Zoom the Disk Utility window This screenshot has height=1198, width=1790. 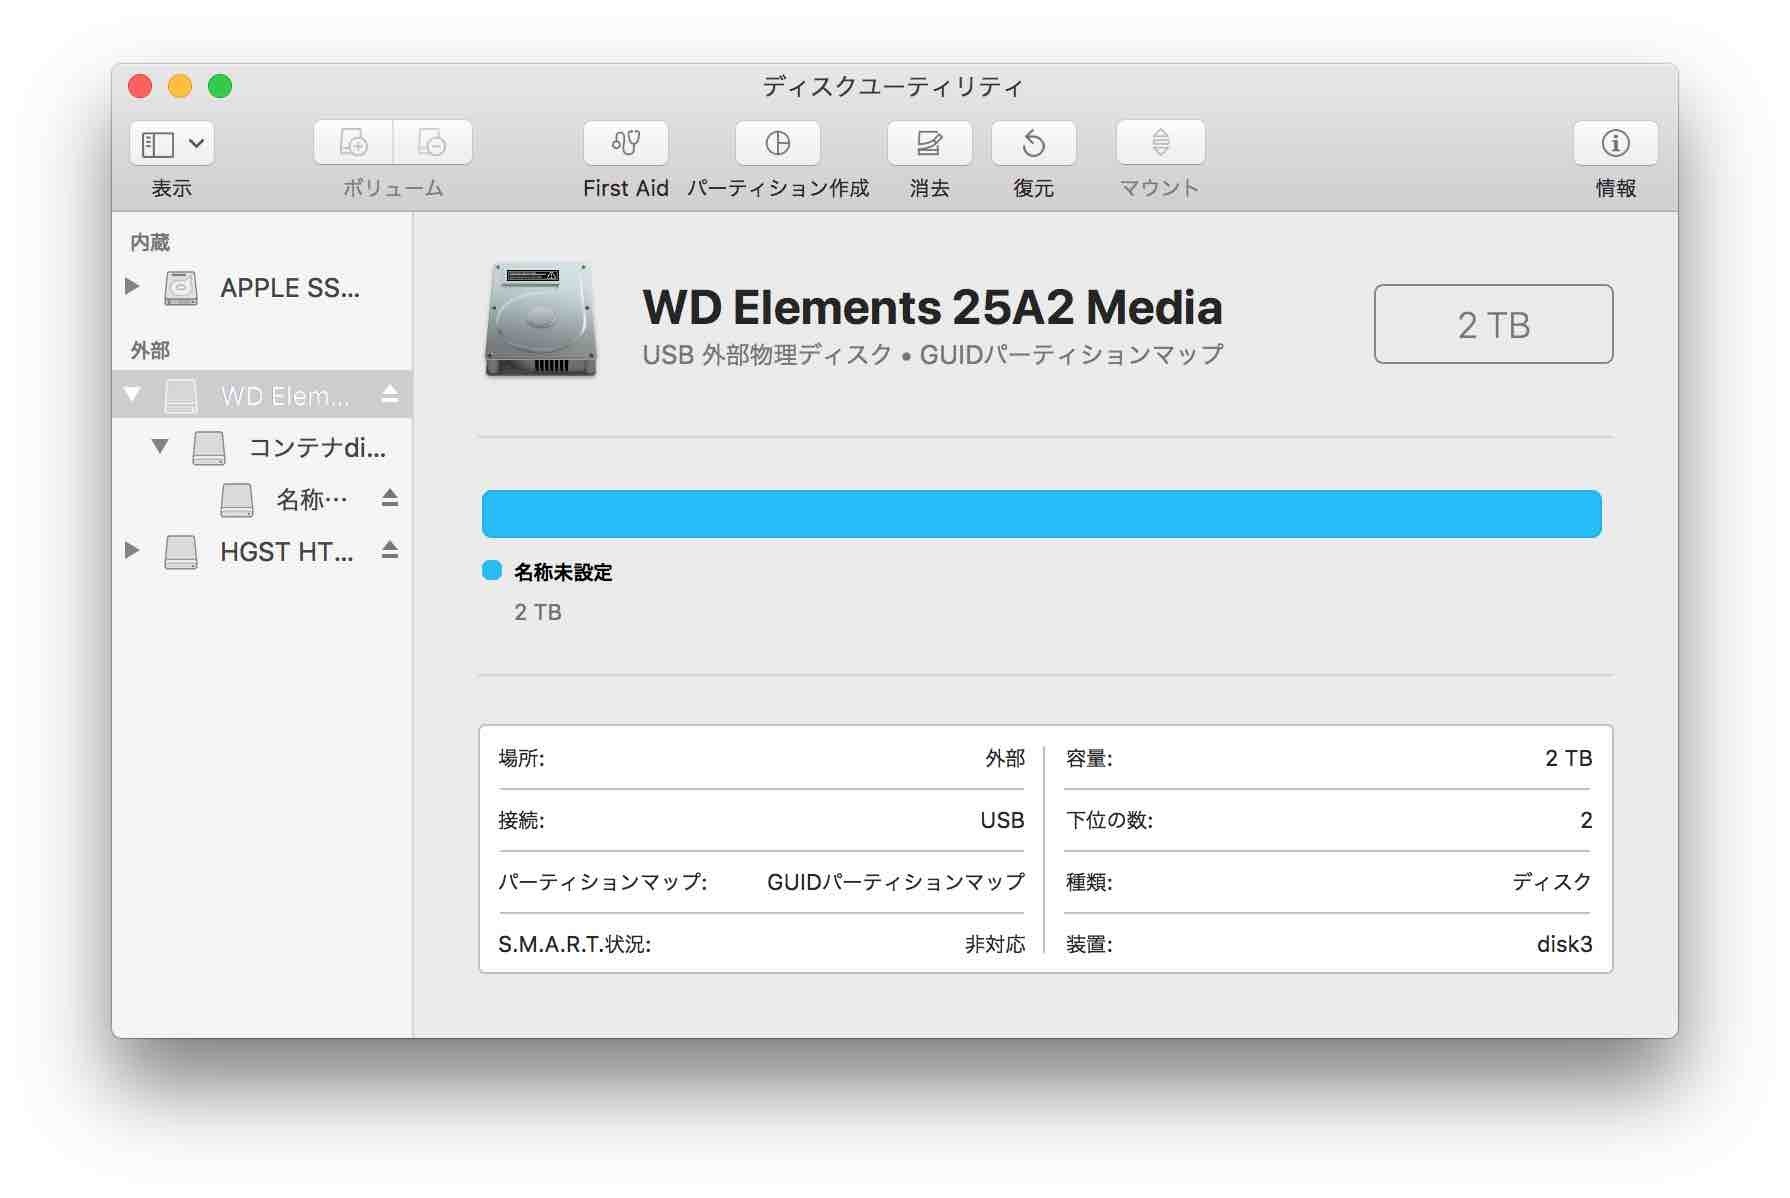click(x=220, y=87)
